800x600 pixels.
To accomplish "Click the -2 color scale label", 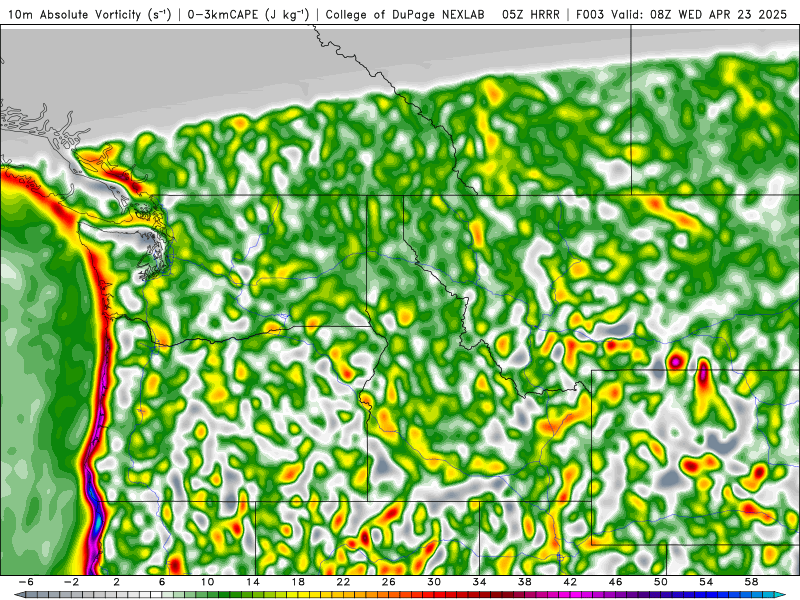I will tap(71, 582).
